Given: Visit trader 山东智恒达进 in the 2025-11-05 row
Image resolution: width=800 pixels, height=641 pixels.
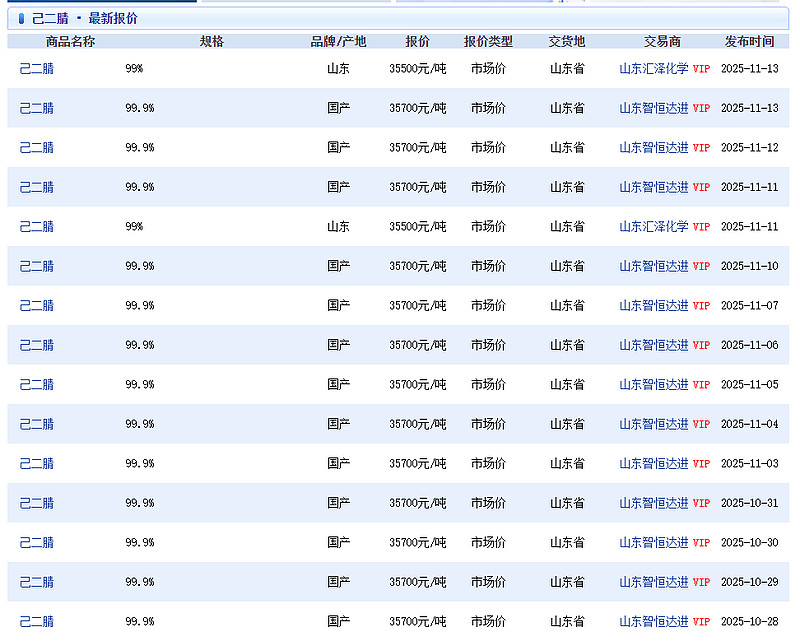Looking at the screenshot, I should (x=654, y=384).
